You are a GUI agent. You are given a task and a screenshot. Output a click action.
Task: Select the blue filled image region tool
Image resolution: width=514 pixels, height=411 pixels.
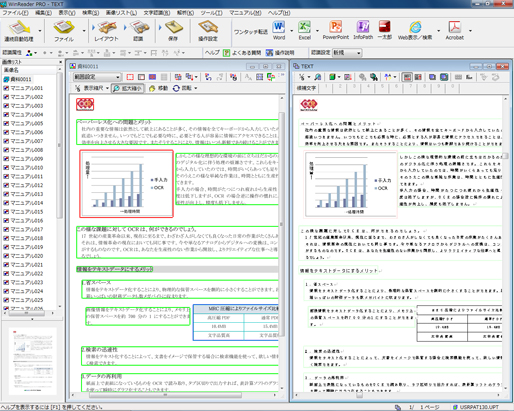tap(152, 77)
